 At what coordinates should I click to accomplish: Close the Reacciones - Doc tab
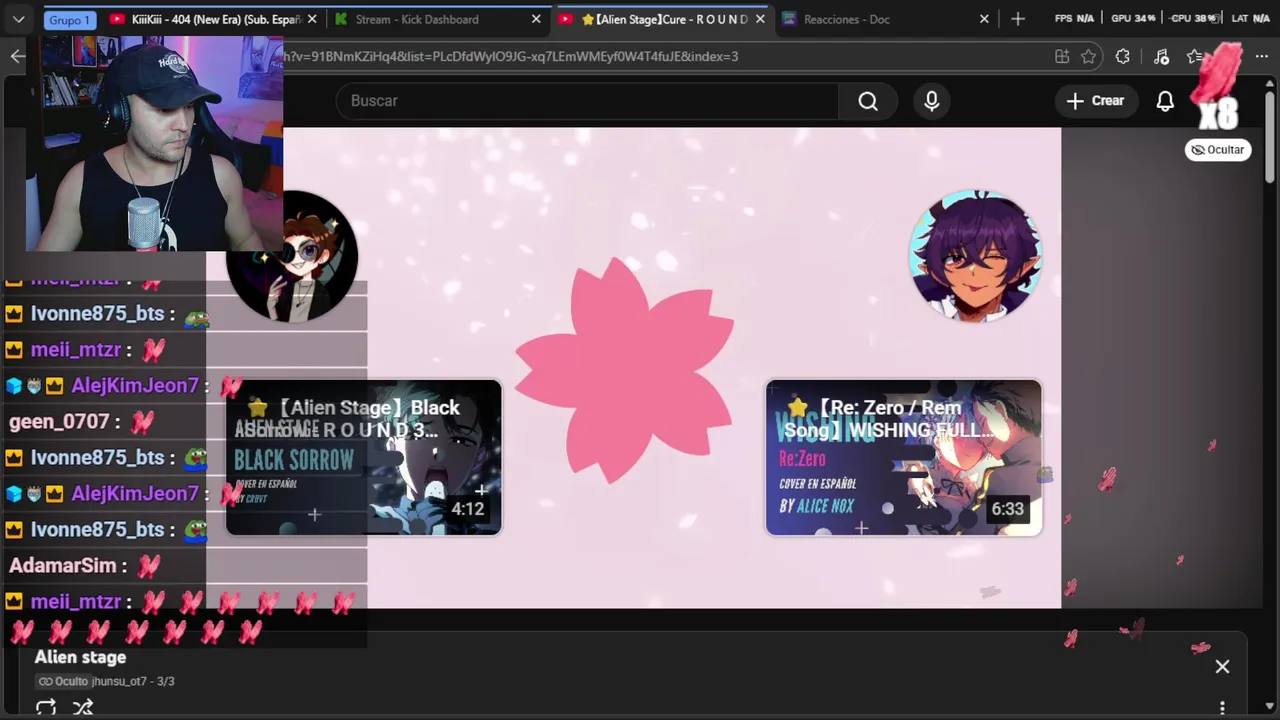(984, 19)
